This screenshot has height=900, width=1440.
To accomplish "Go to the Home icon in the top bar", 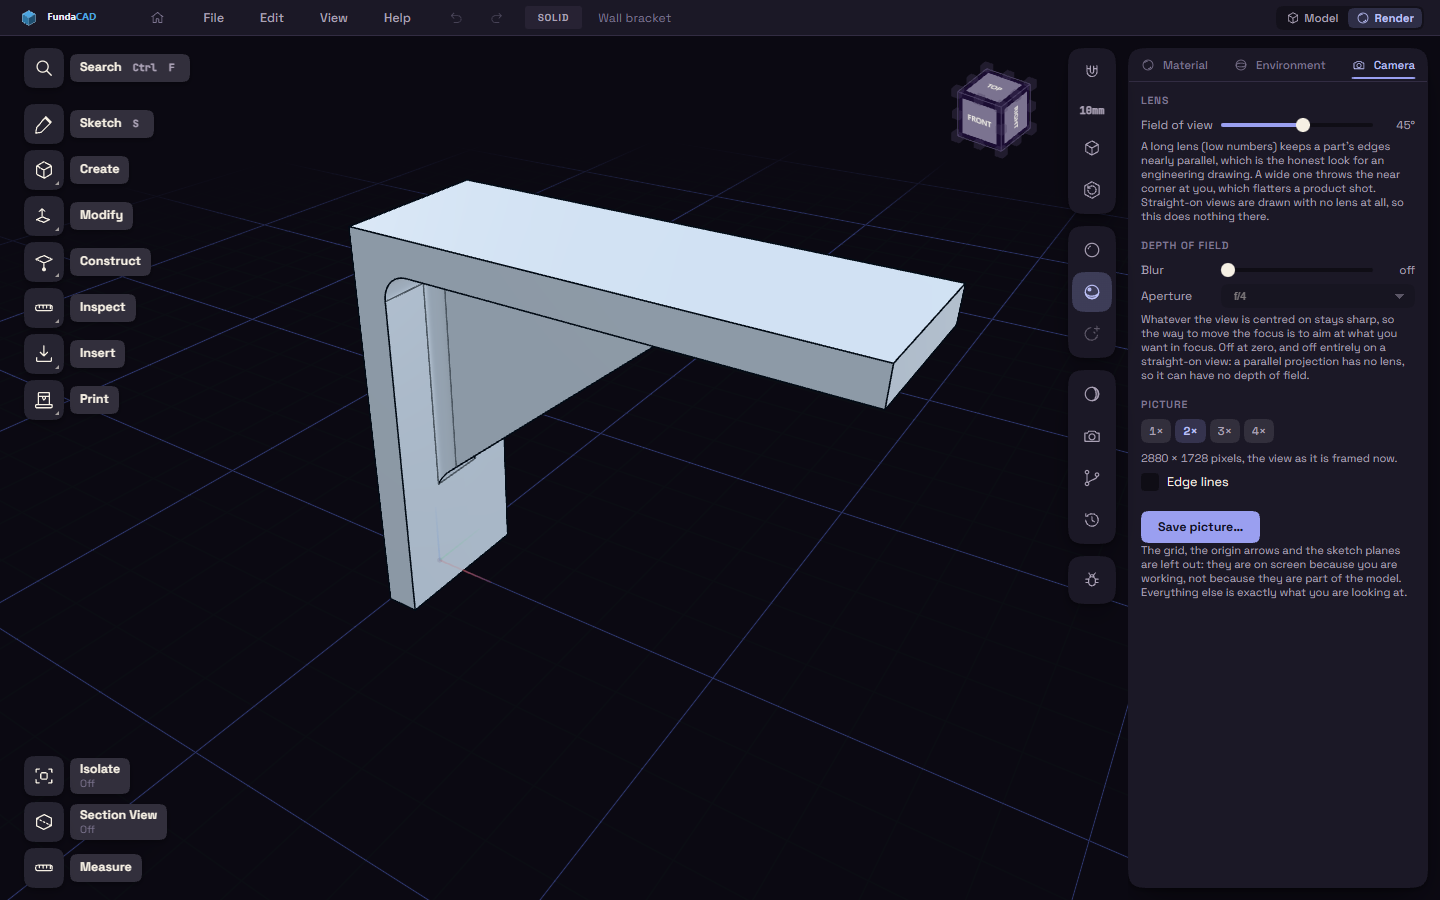I will 157,18.
